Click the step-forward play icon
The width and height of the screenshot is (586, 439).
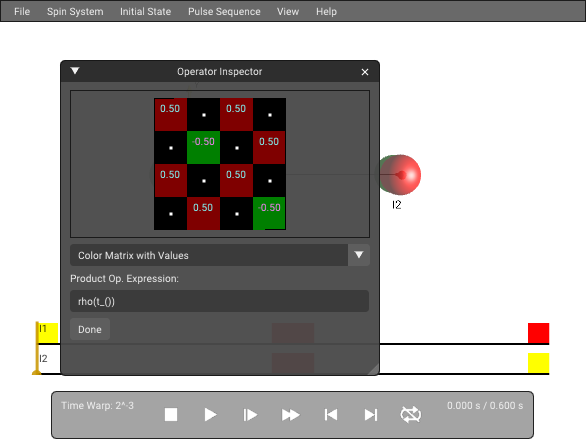(250, 415)
